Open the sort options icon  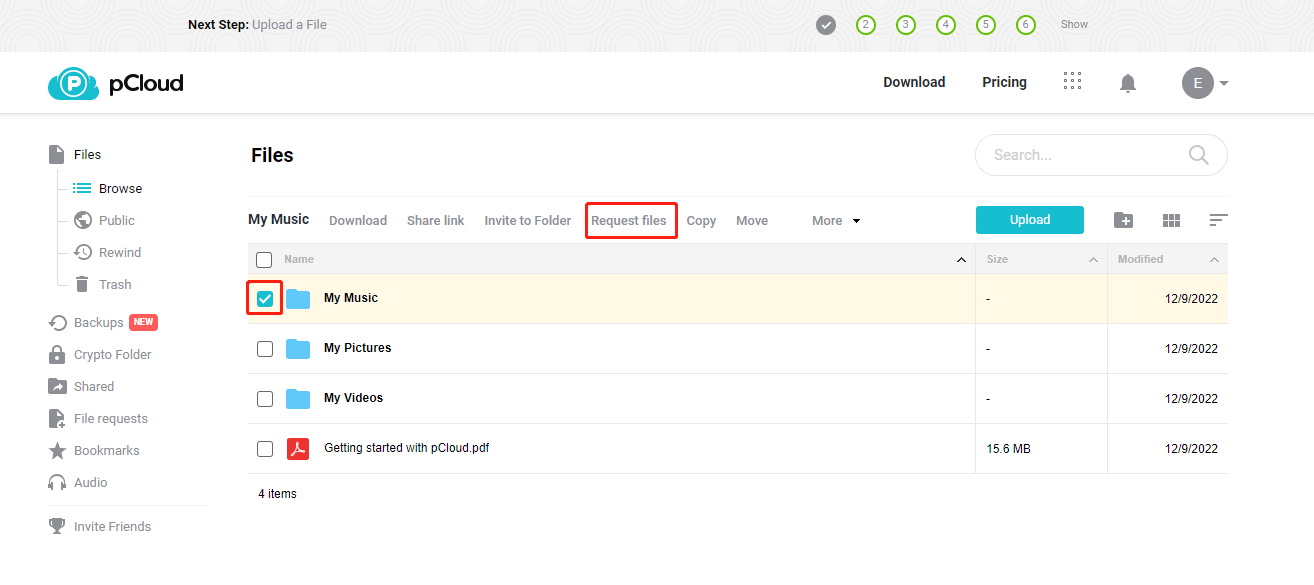pos(1218,220)
